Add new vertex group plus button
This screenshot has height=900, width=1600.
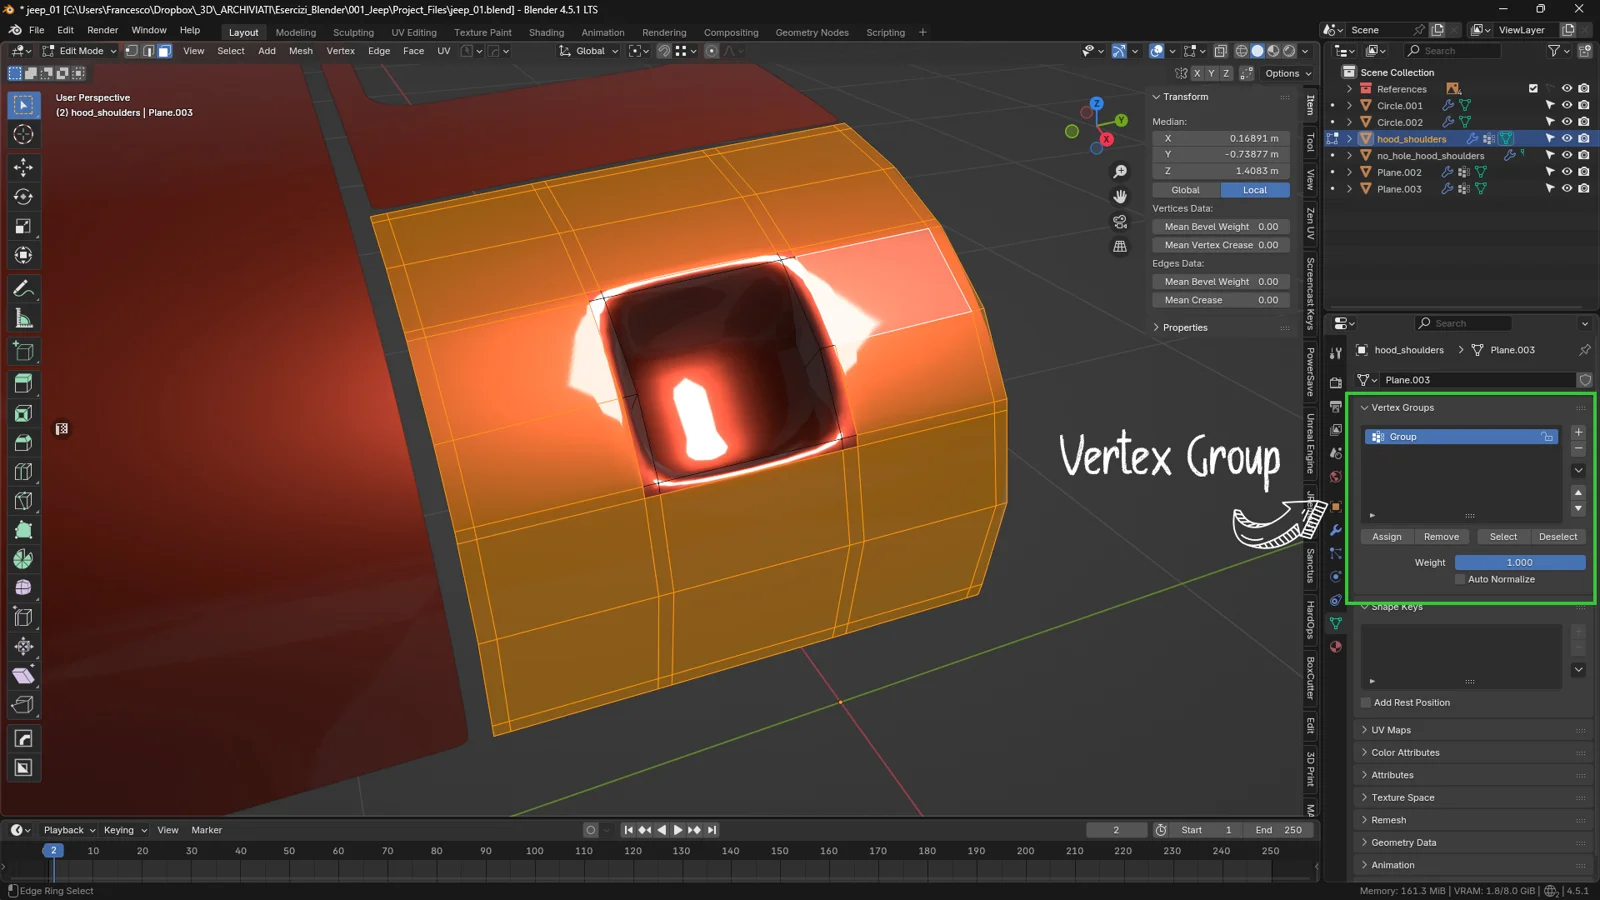tap(1578, 433)
